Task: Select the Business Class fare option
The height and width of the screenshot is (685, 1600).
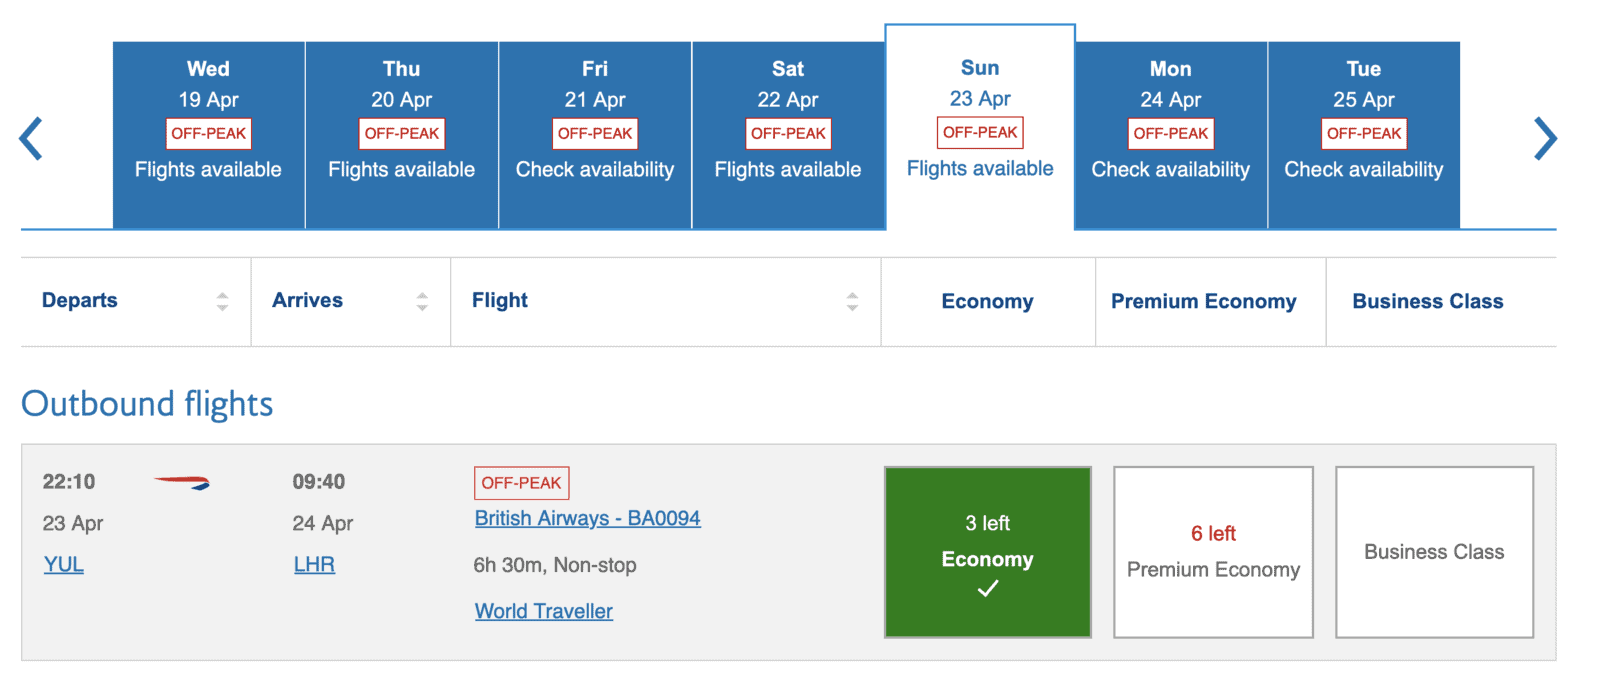Action: click(x=1434, y=551)
